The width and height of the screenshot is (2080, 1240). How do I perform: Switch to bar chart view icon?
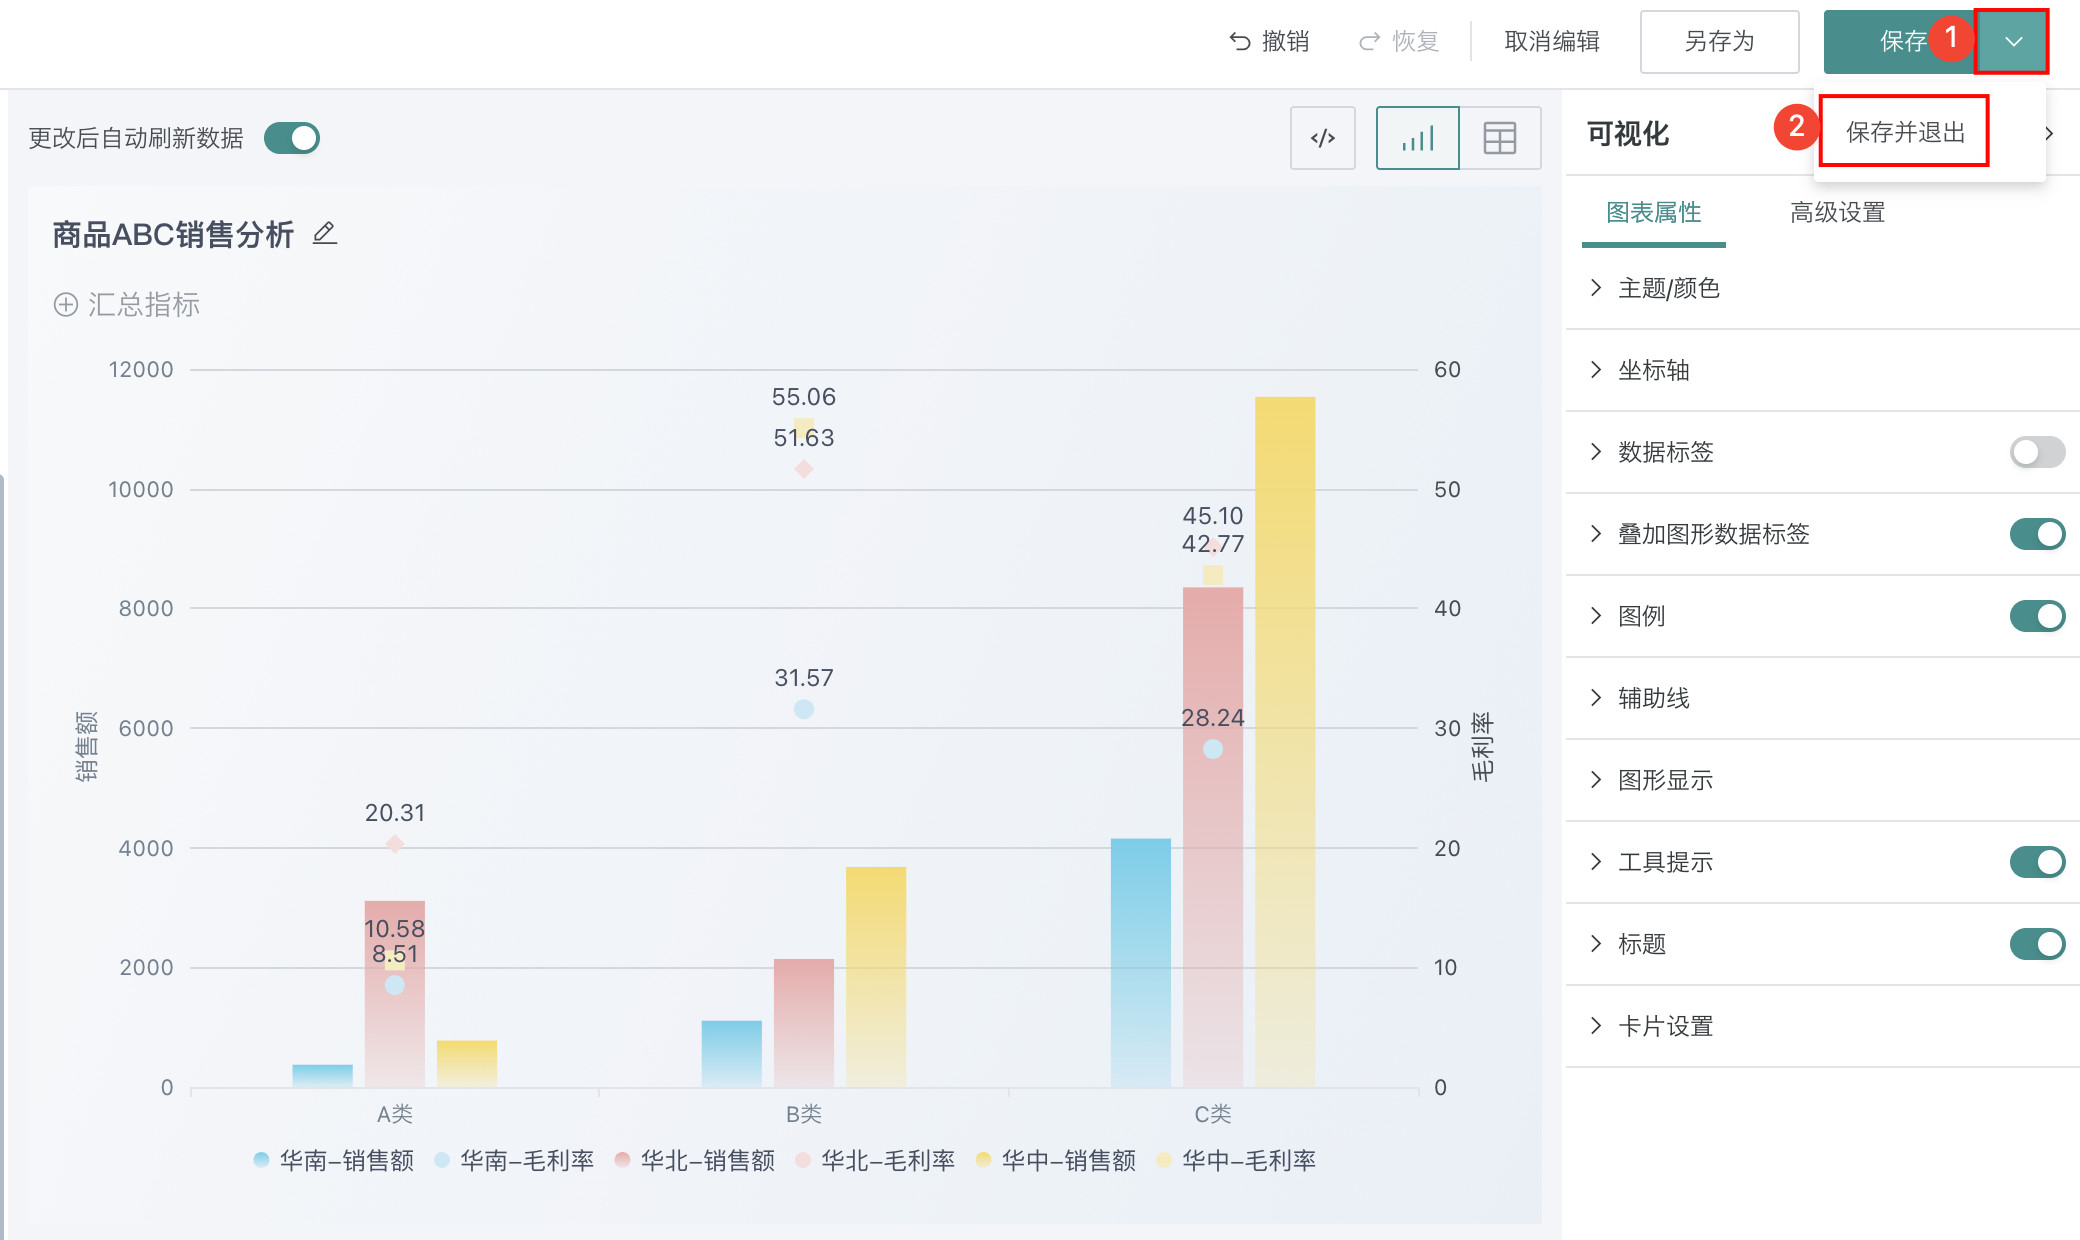[x=1417, y=138]
